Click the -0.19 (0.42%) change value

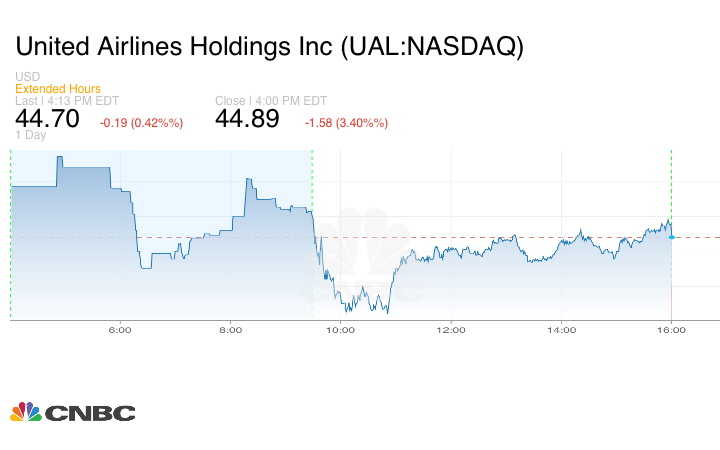pos(141,123)
